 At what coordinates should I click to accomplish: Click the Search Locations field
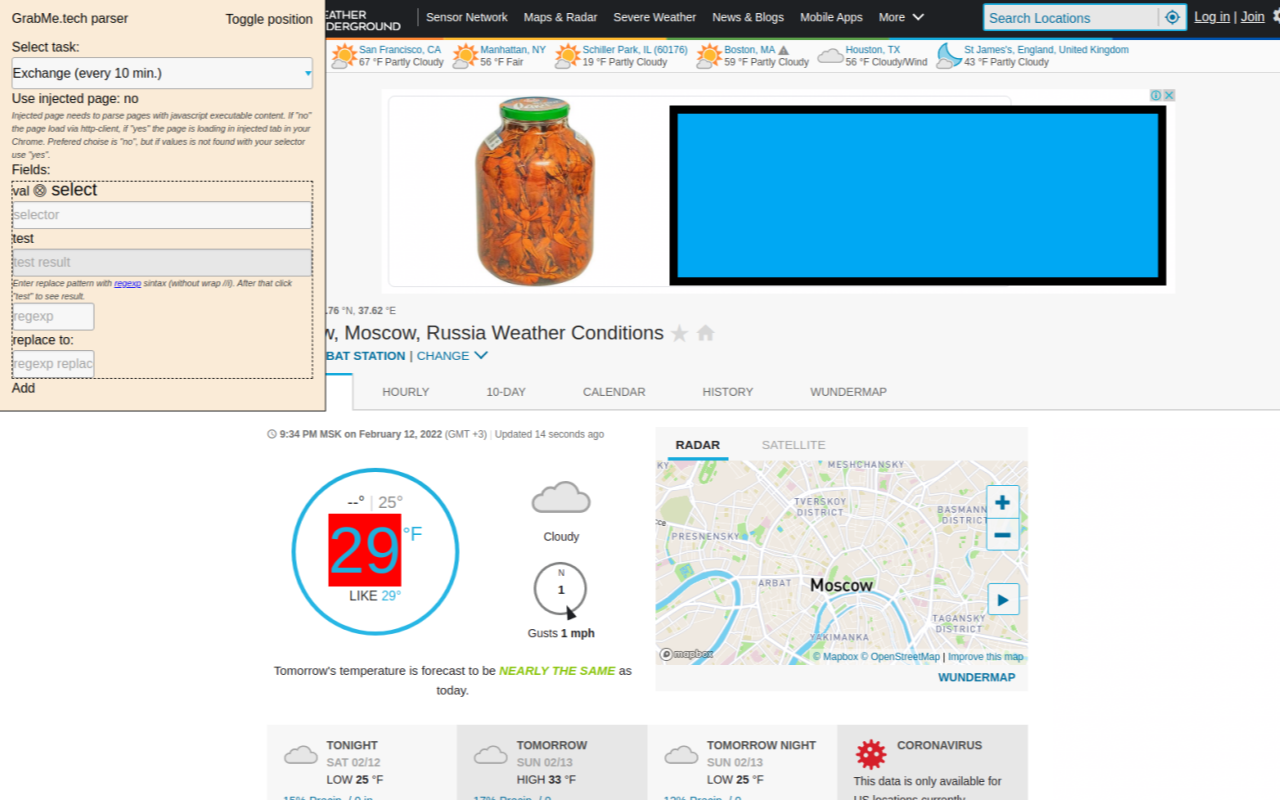(1071, 17)
